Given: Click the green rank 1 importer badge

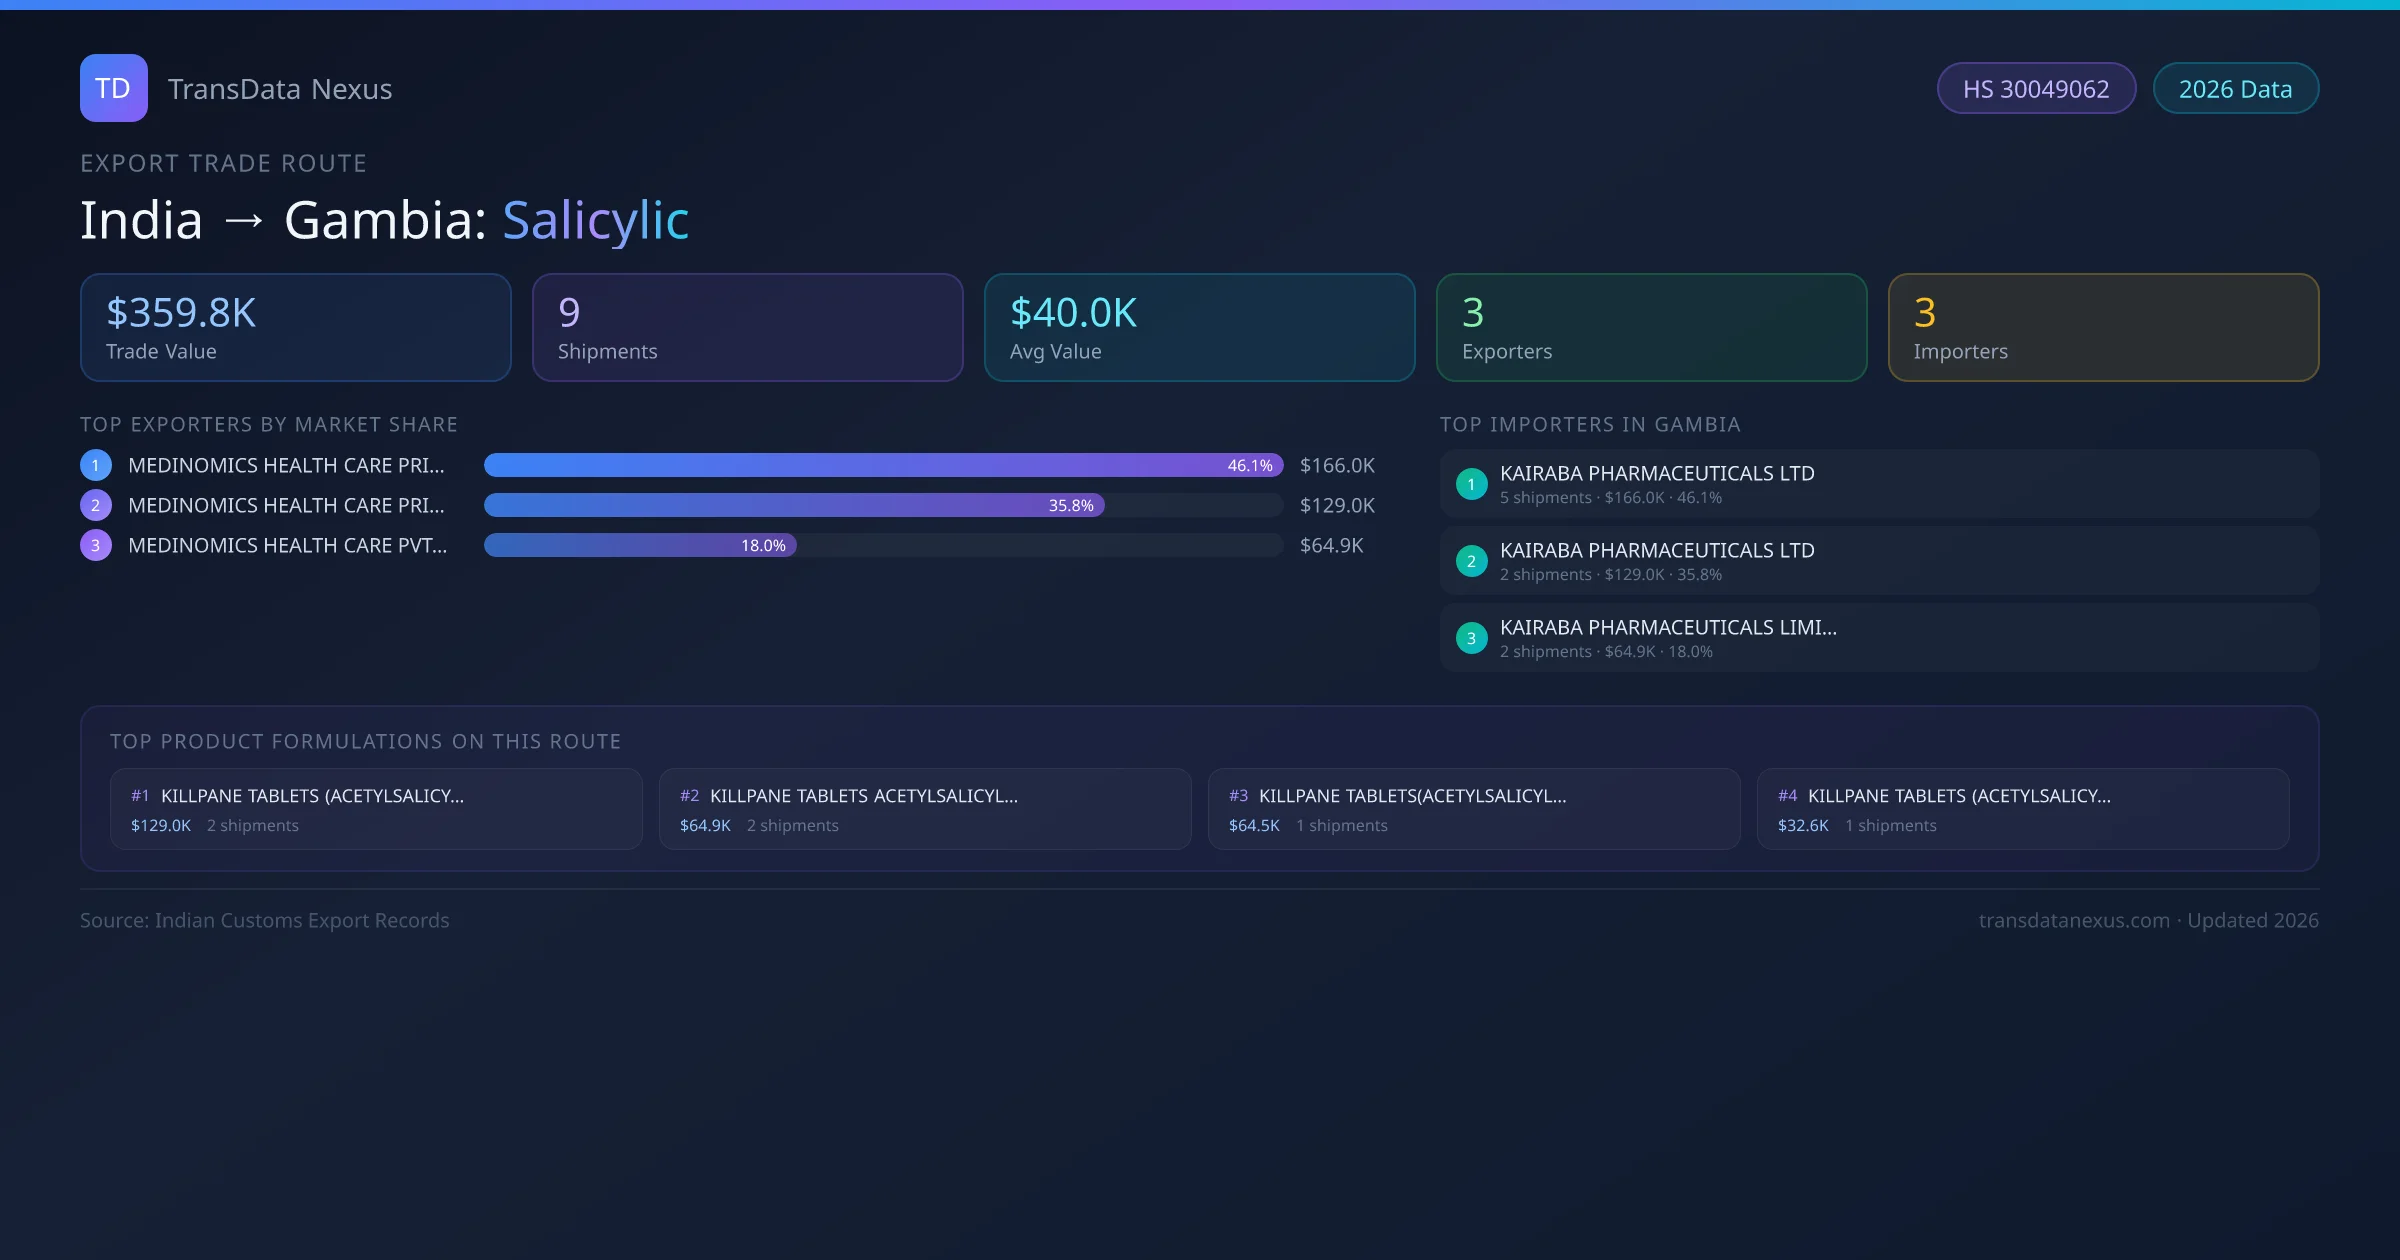Looking at the screenshot, I should (x=1471, y=484).
